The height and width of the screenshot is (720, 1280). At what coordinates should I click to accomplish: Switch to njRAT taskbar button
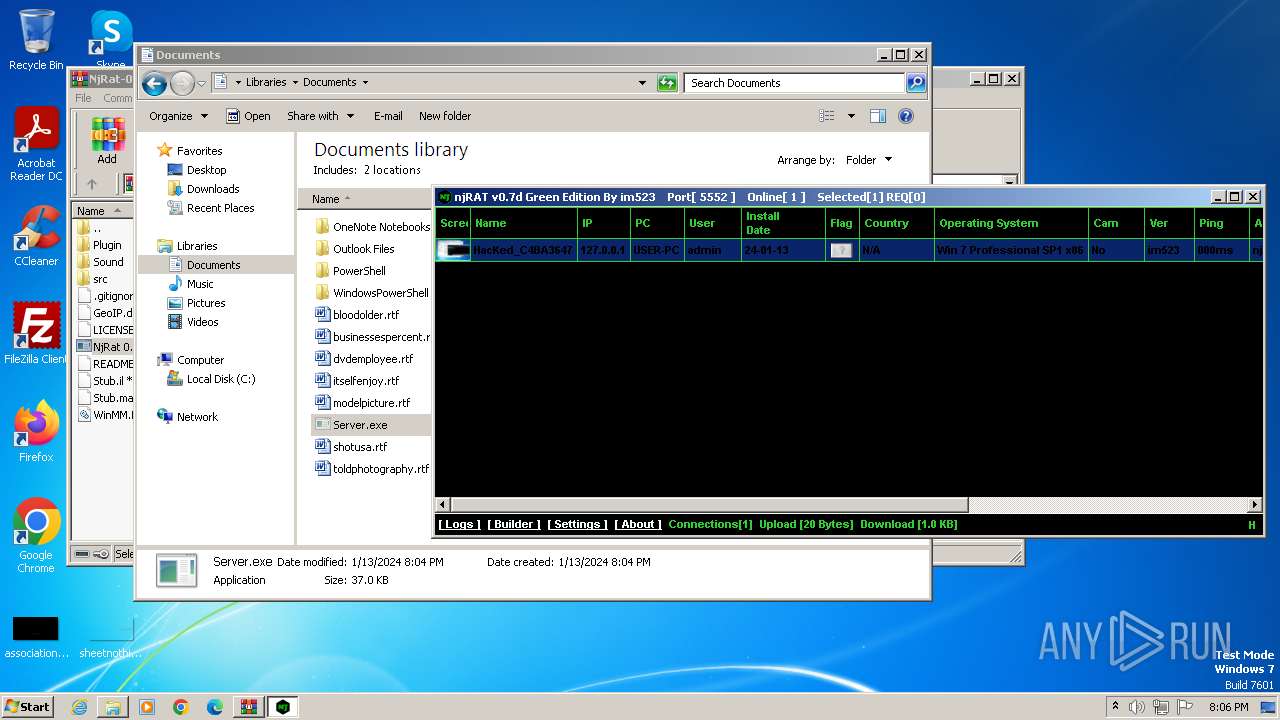point(283,707)
